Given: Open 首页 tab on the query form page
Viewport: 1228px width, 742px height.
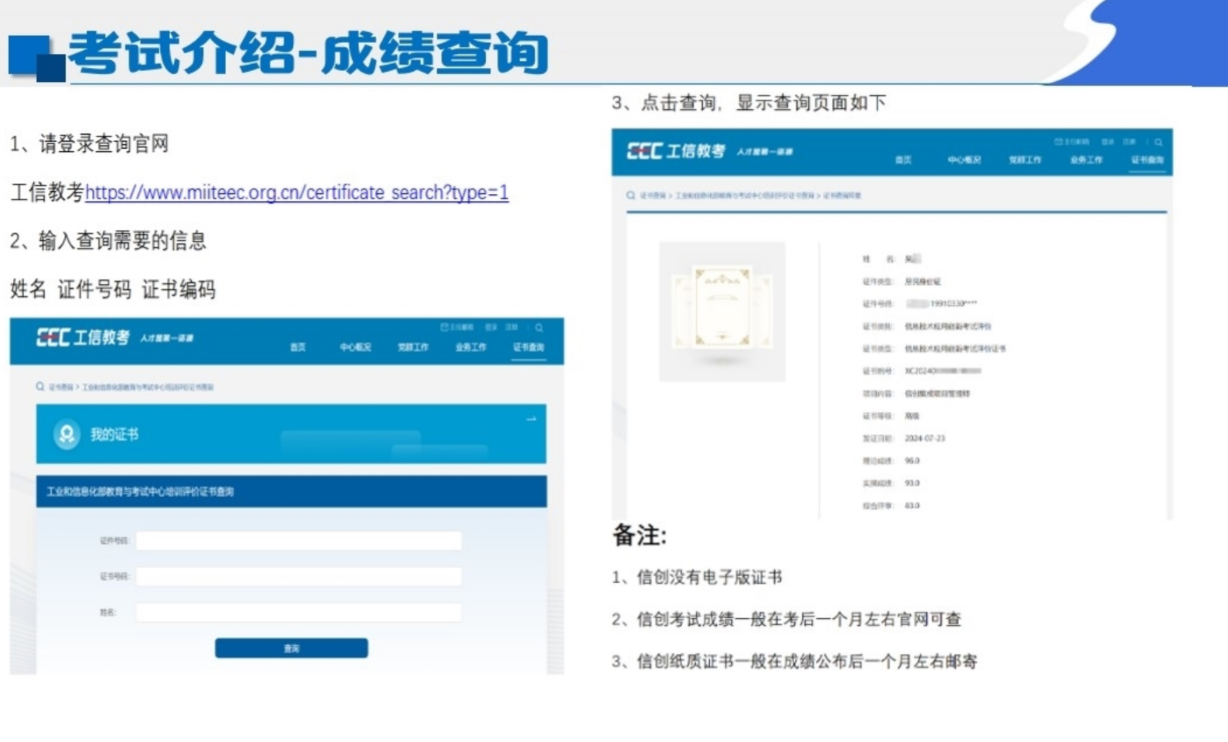Looking at the screenshot, I should pos(298,348).
